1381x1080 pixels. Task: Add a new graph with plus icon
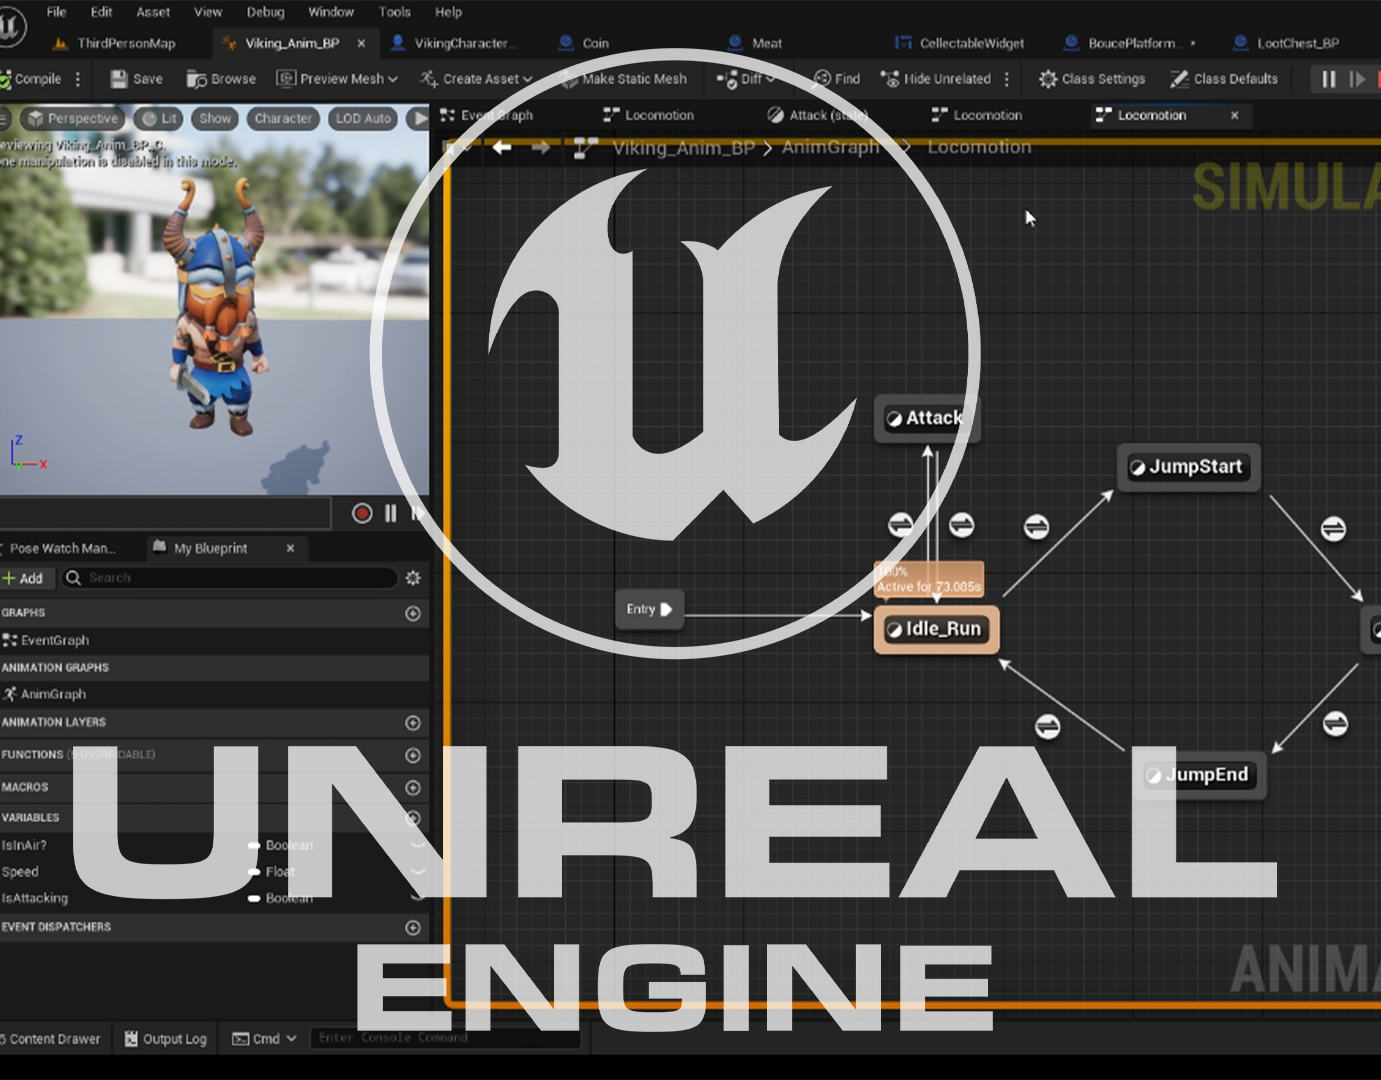(413, 613)
